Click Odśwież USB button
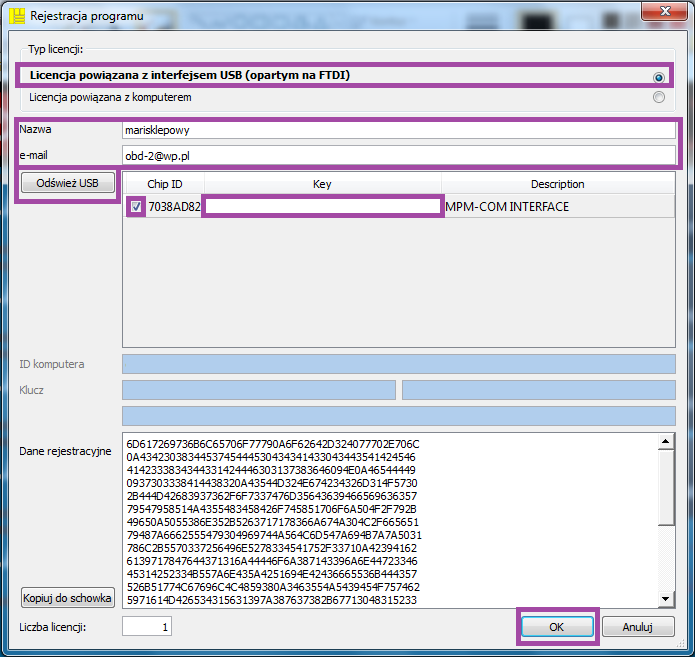696x657 pixels. [67, 183]
